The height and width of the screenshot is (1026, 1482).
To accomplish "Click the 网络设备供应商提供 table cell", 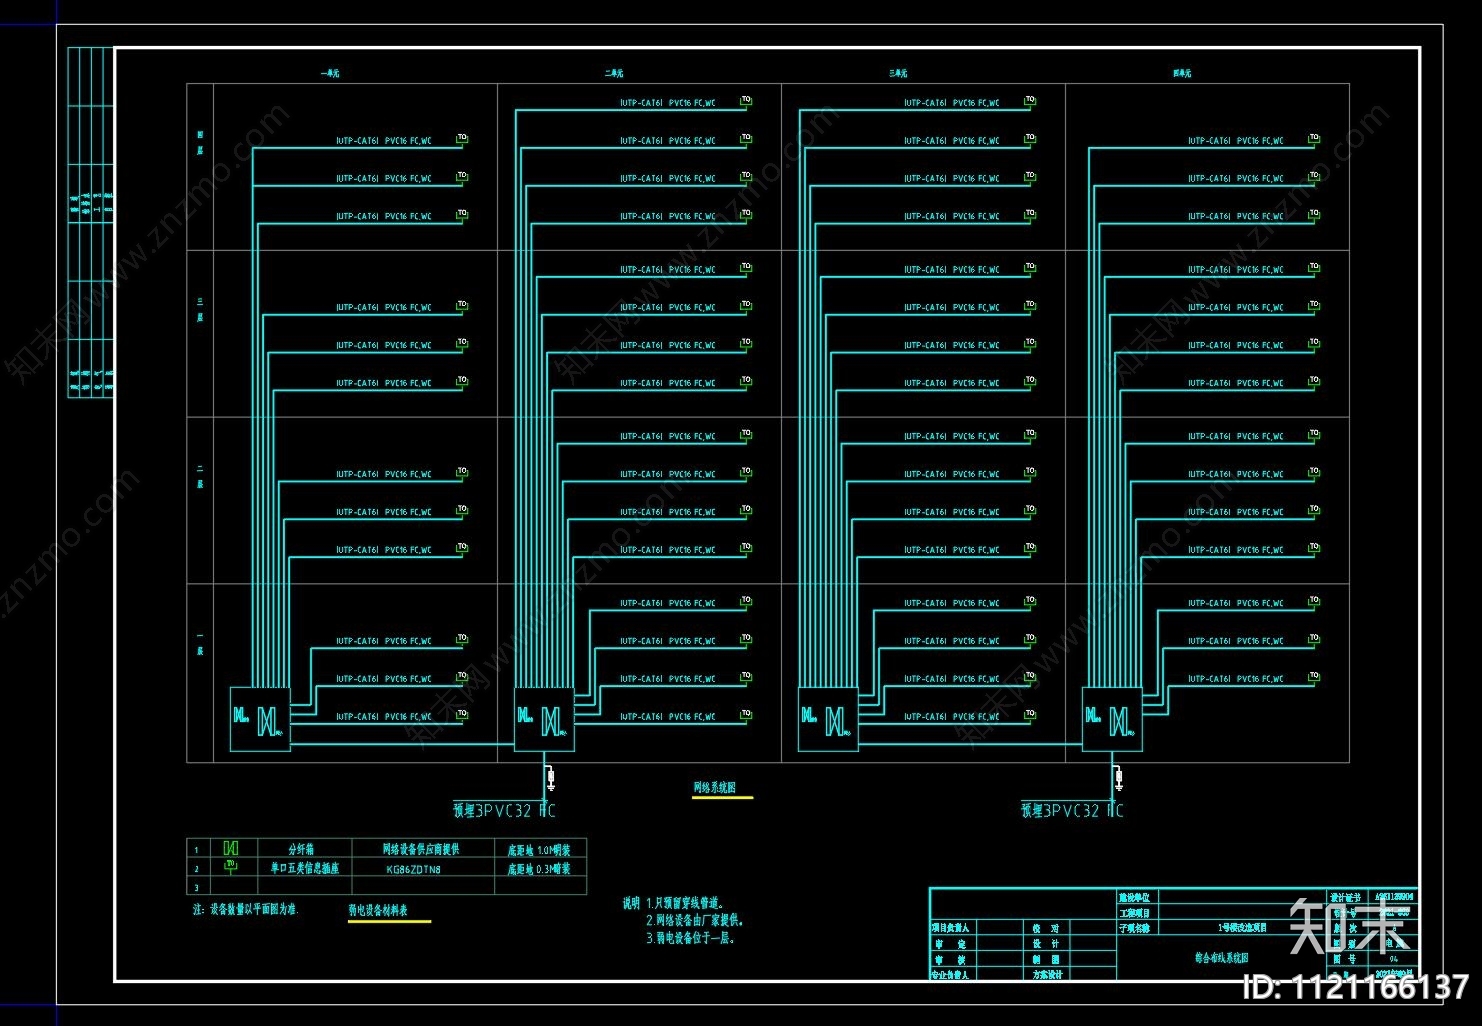I will (x=421, y=849).
